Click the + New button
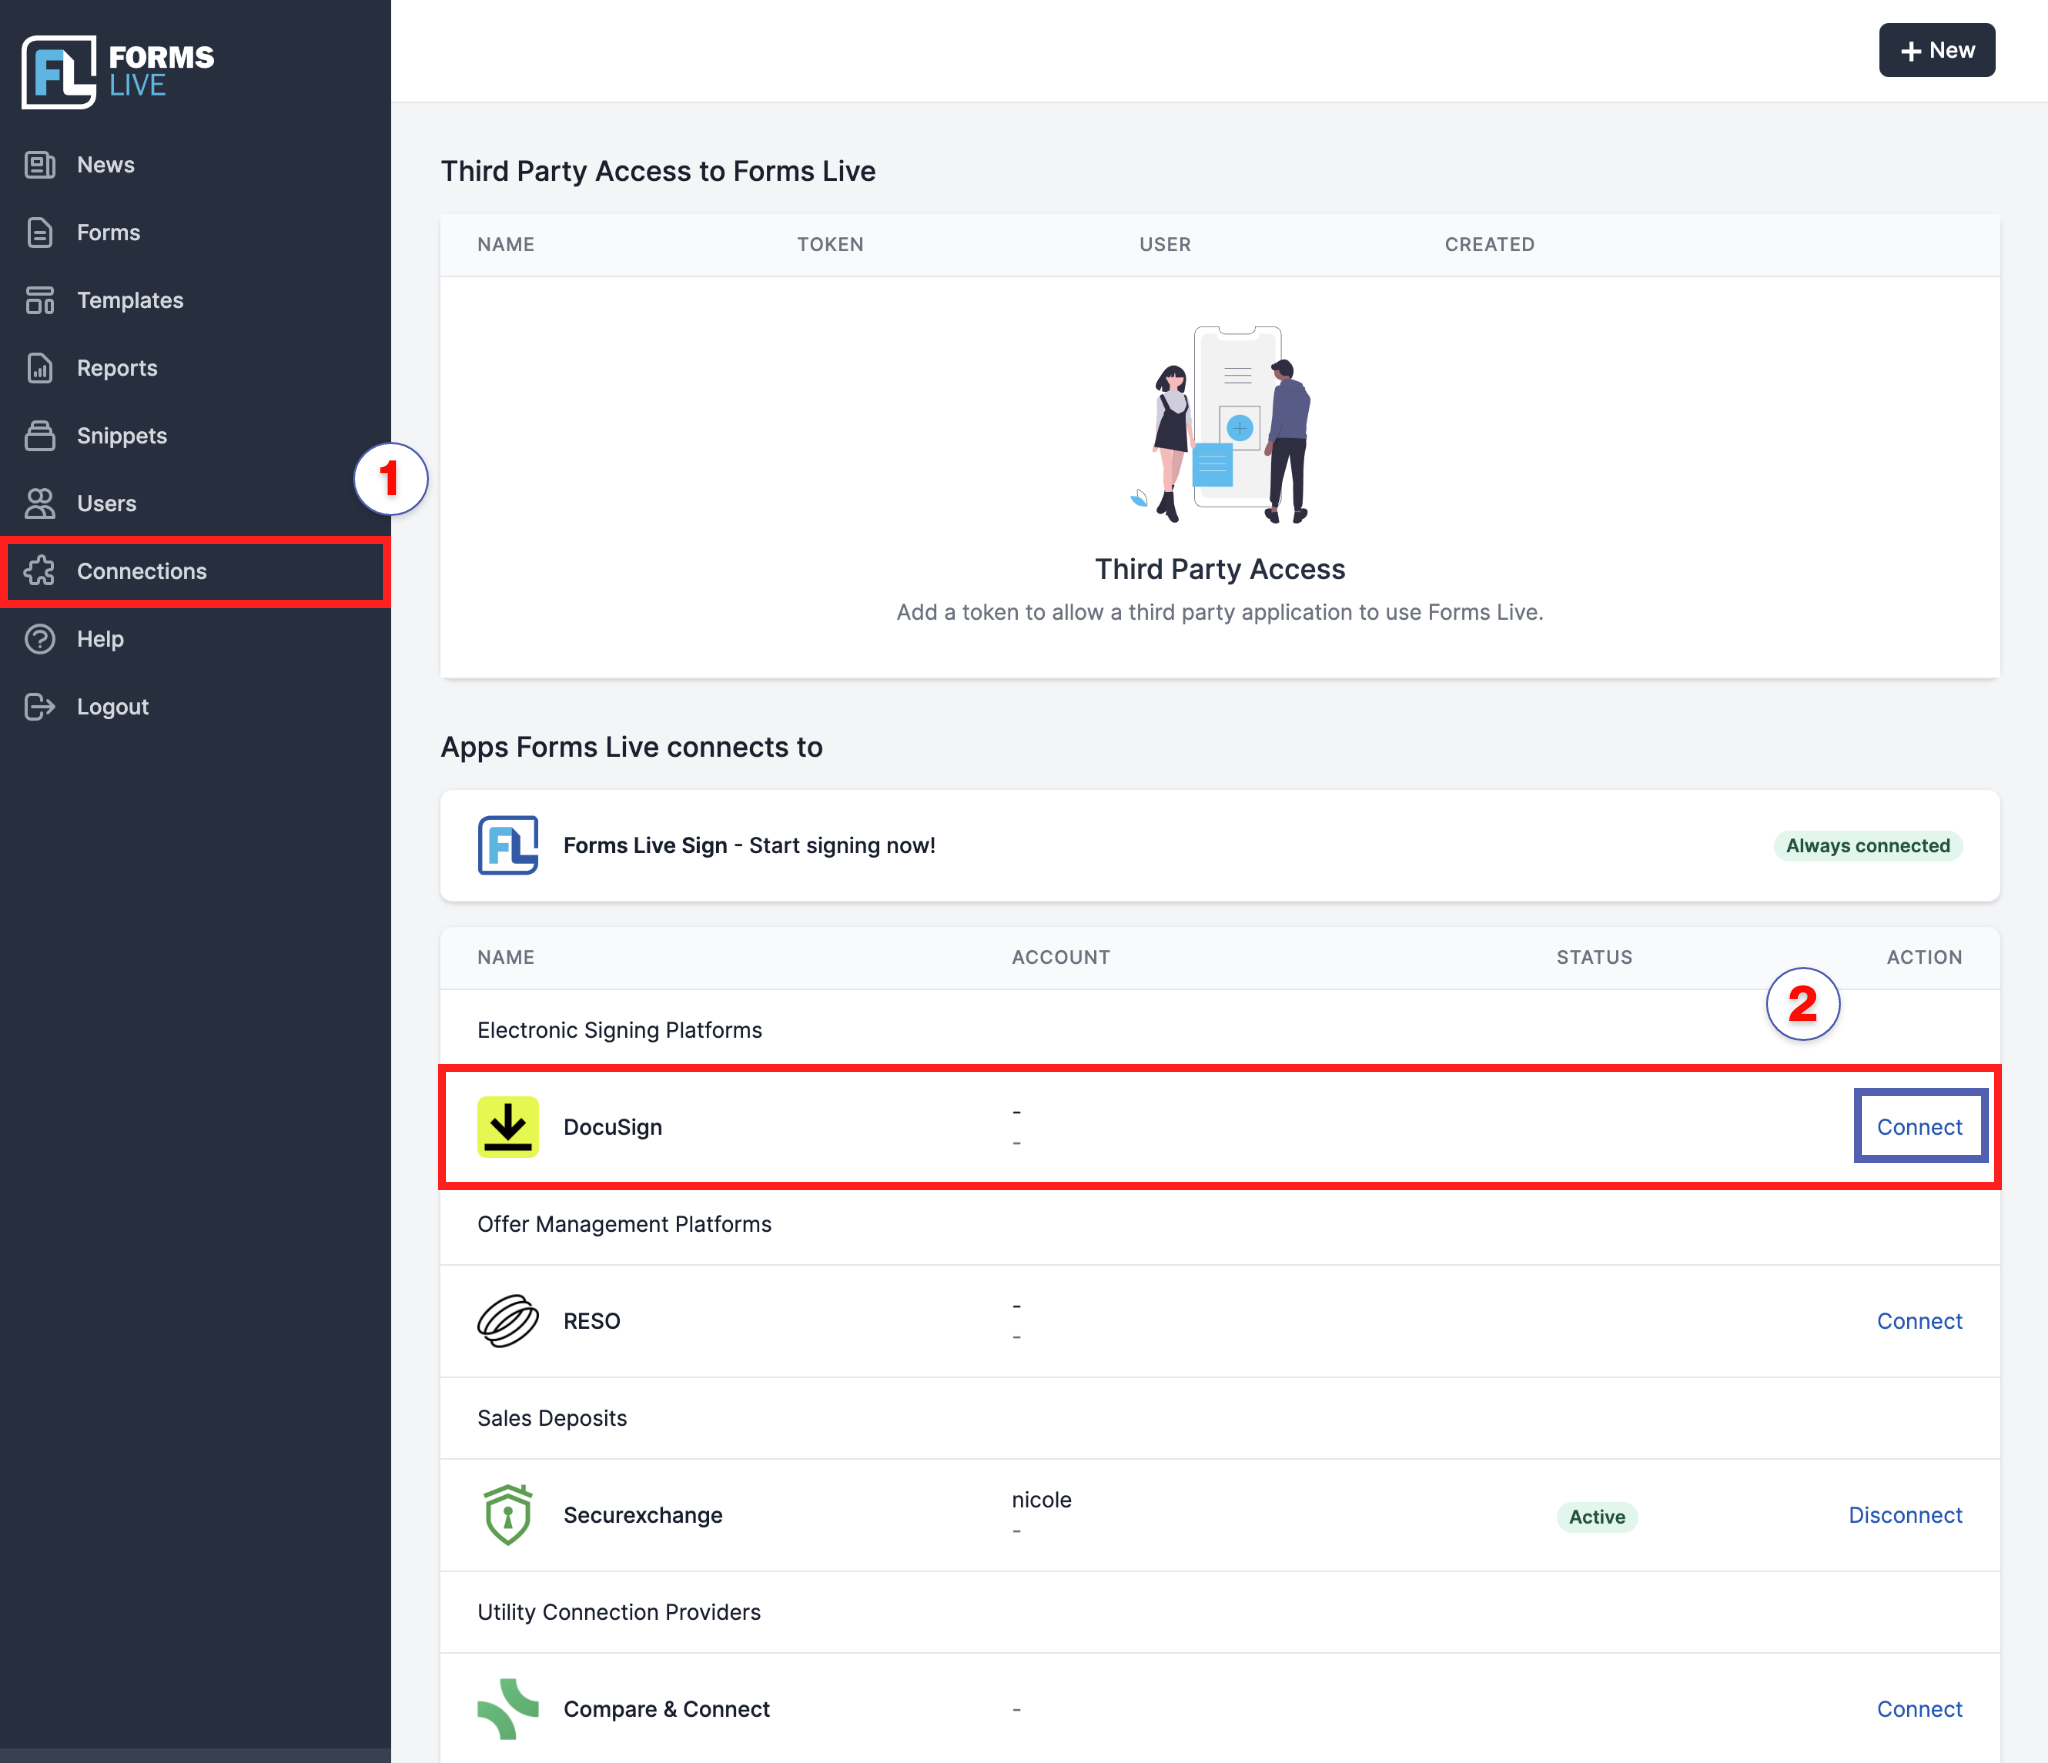 coord(1937,50)
